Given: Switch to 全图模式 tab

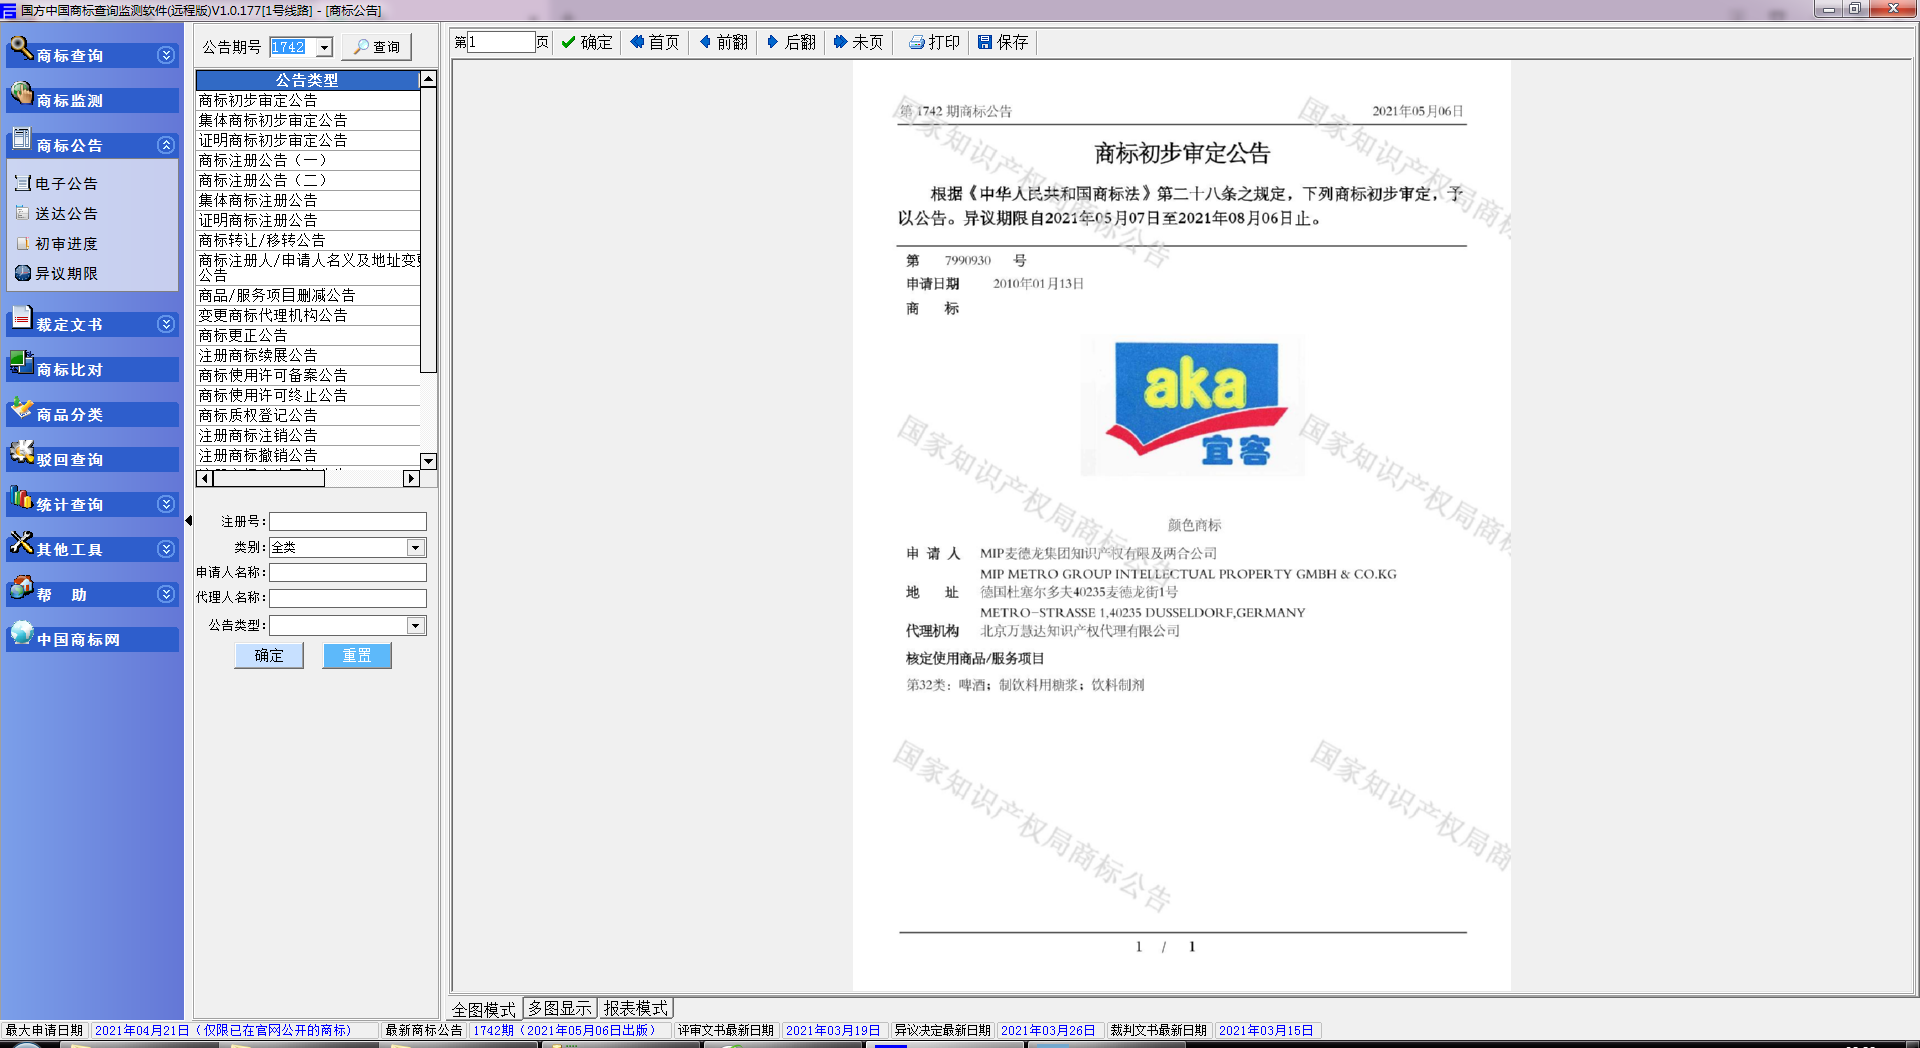Looking at the screenshot, I should click(484, 1009).
